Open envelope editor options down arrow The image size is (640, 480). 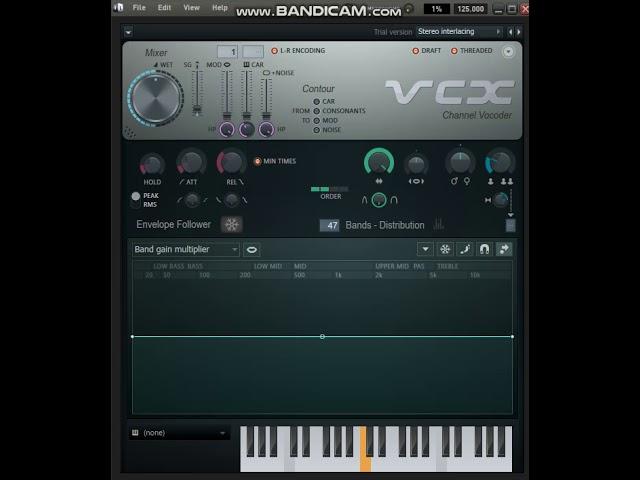pyautogui.click(x=425, y=249)
